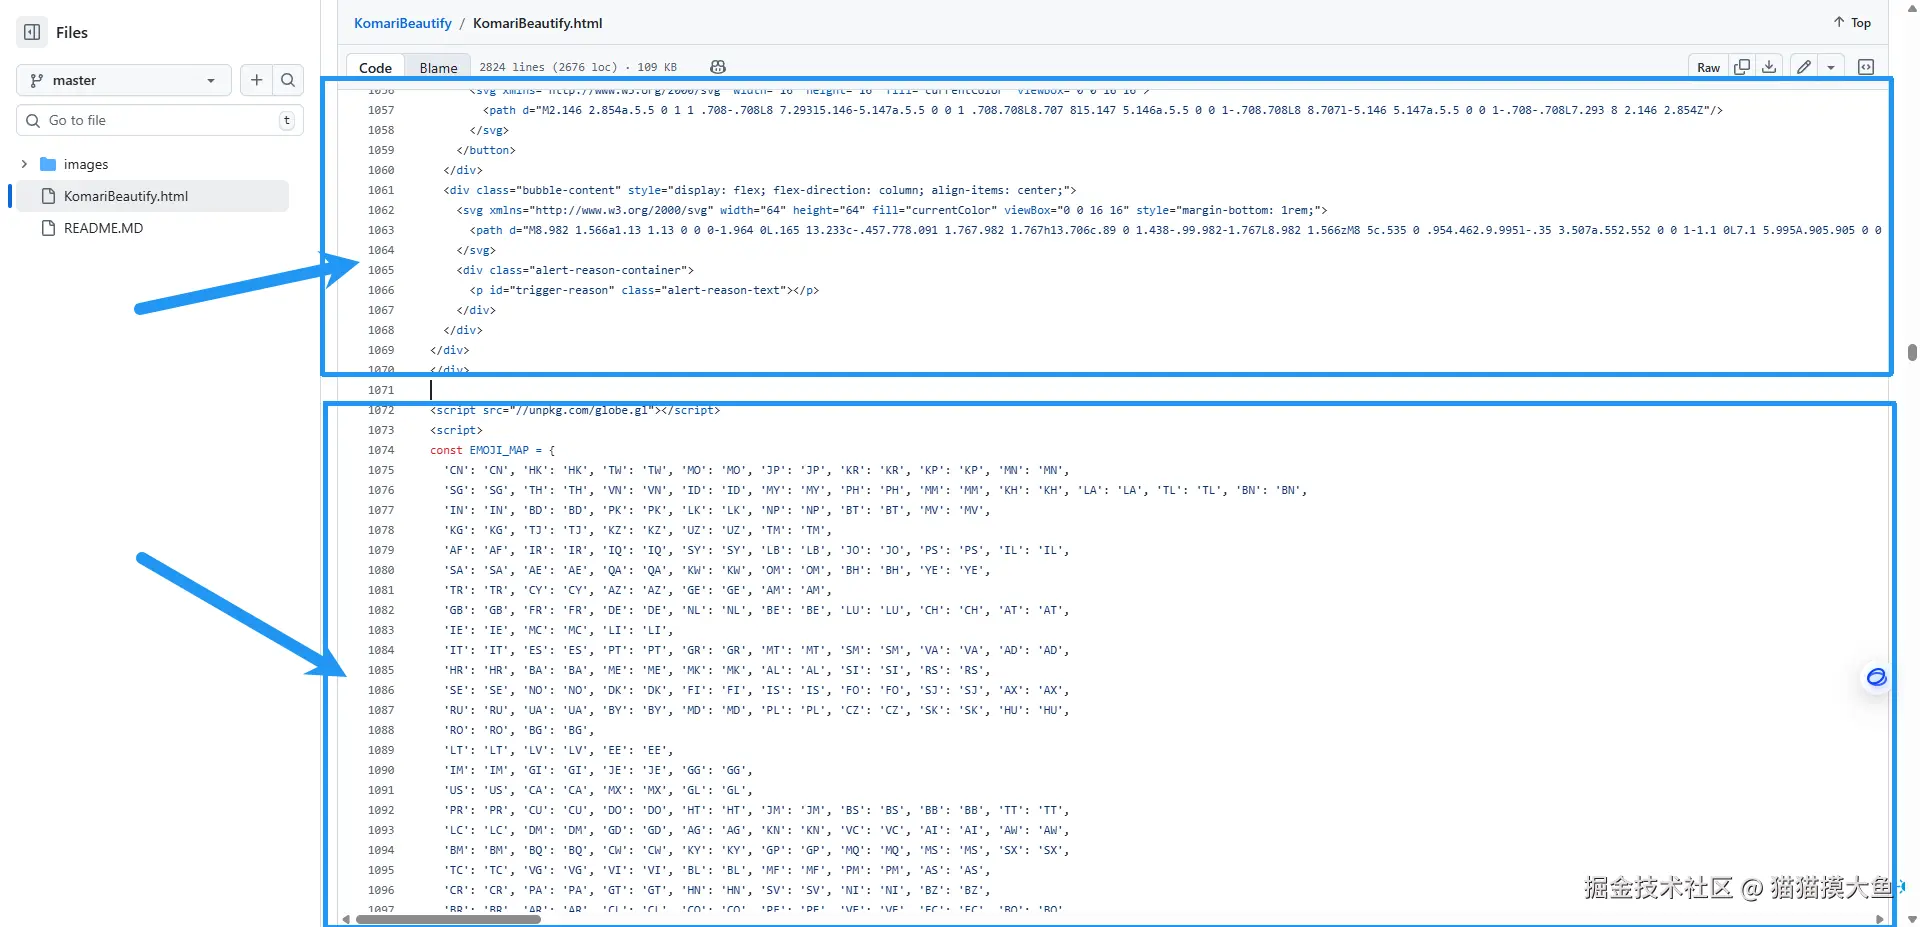The width and height of the screenshot is (1920, 927).
Task: Click the add file plus button
Action: pyautogui.click(x=257, y=80)
